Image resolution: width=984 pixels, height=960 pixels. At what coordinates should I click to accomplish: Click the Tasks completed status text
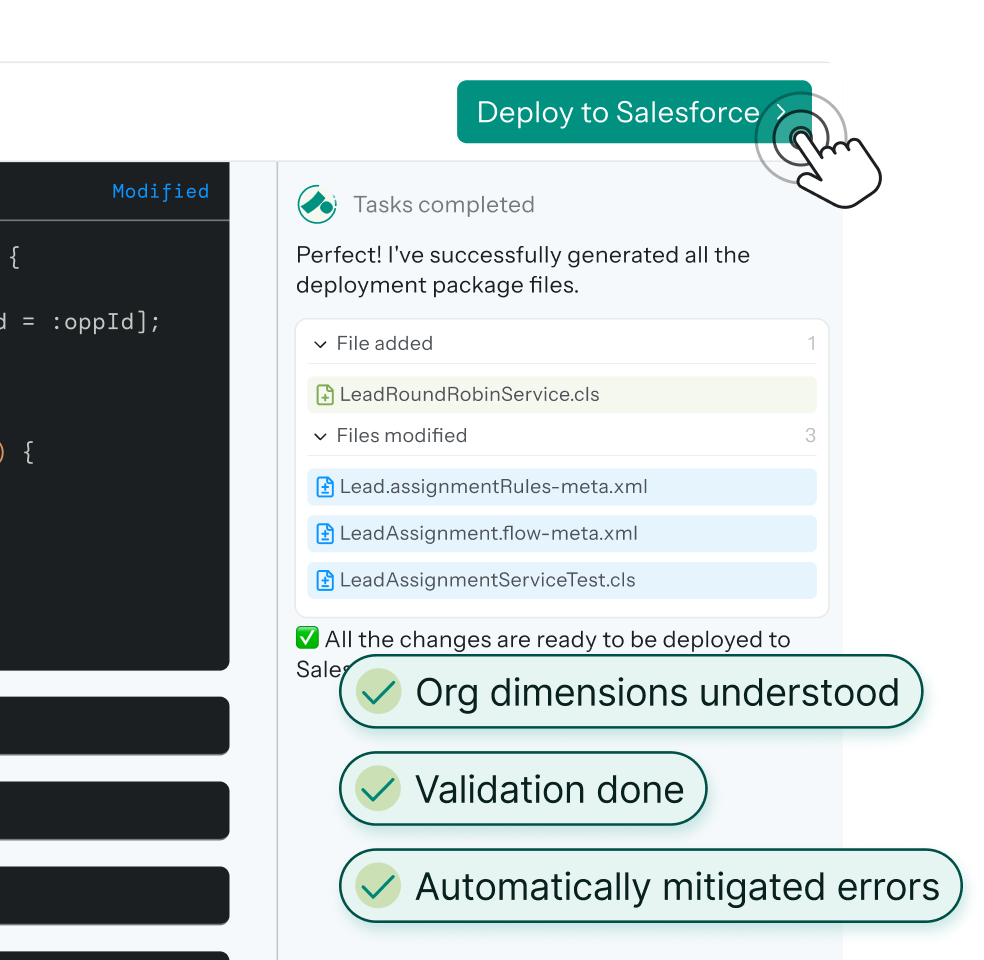pyautogui.click(x=444, y=205)
